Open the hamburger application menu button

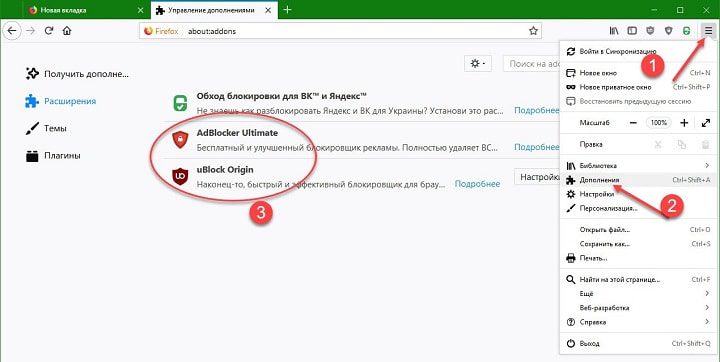(x=709, y=31)
